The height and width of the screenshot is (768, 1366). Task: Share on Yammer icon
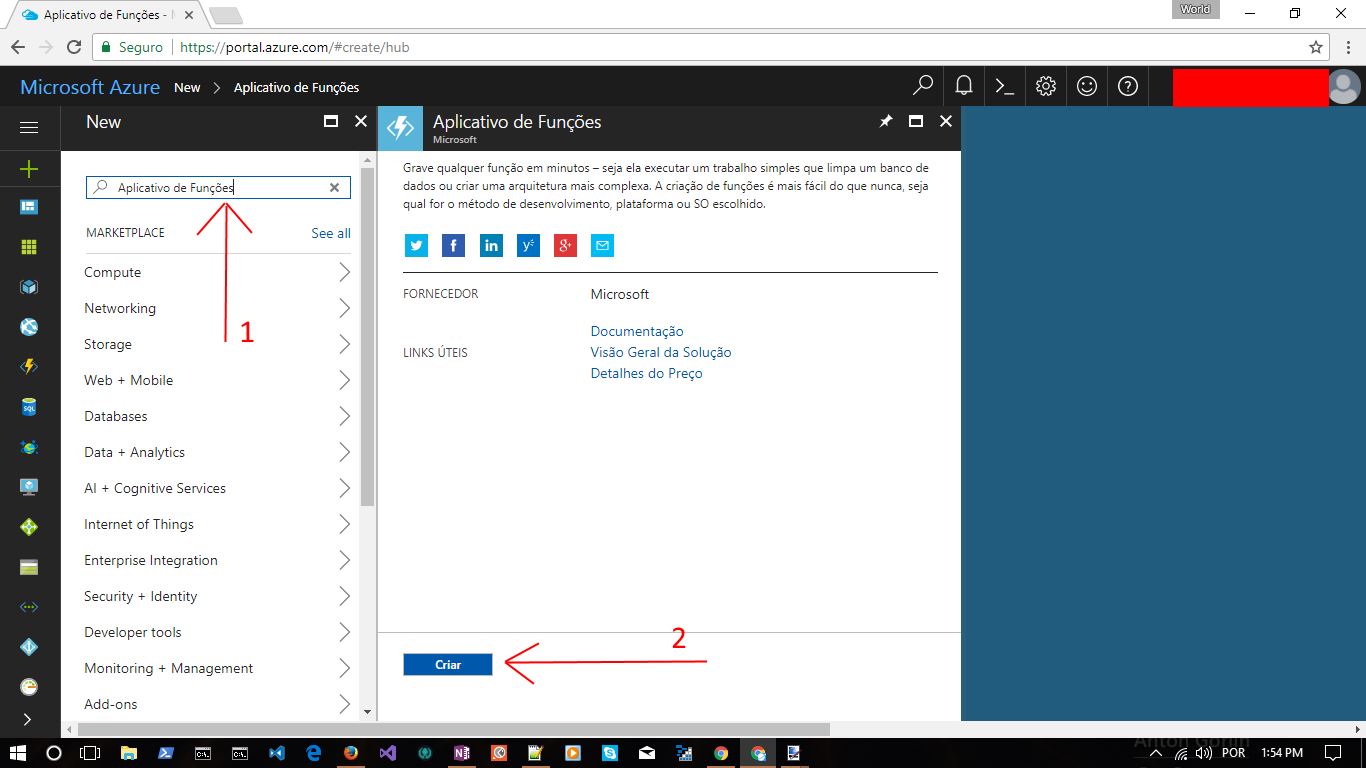(528, 246)
